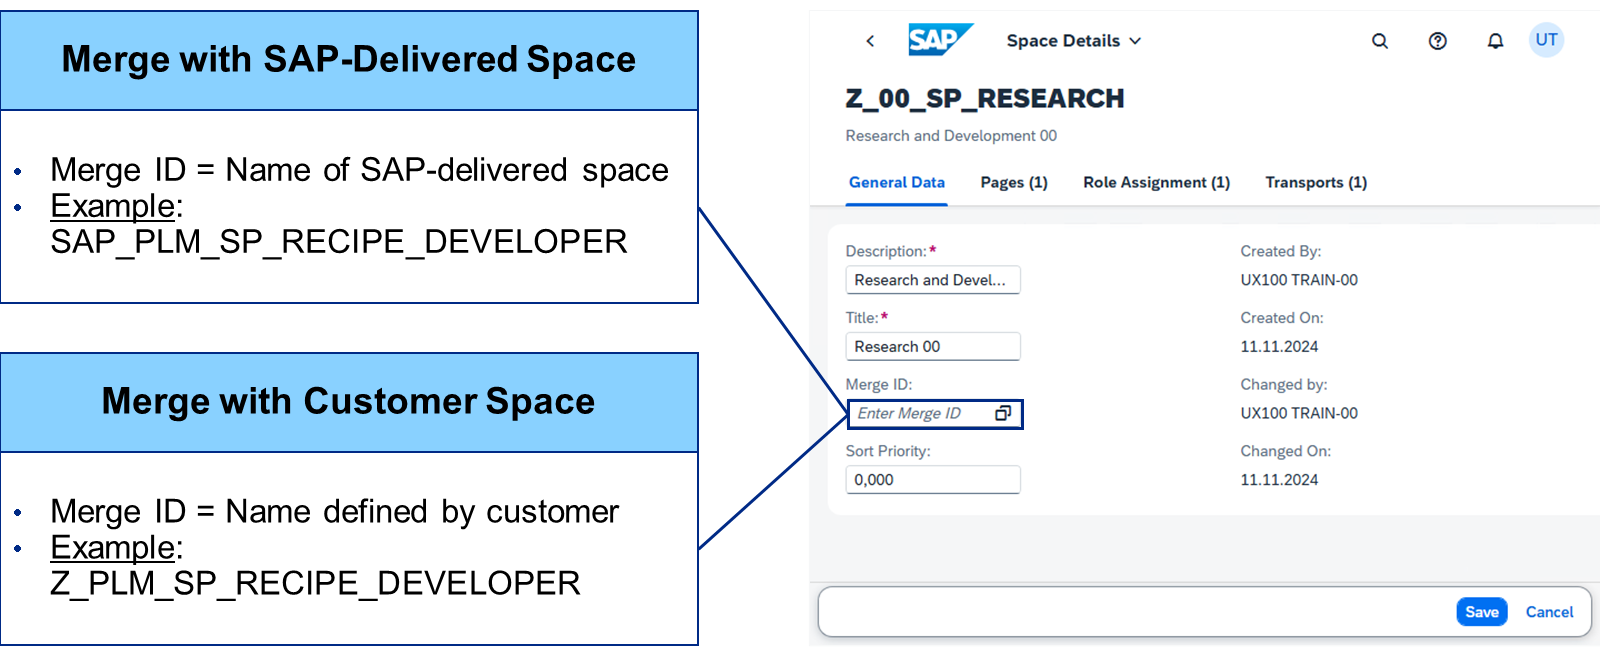Open search with the magnifier icon
The image size is (1600, 656).
pos(1380,41)
